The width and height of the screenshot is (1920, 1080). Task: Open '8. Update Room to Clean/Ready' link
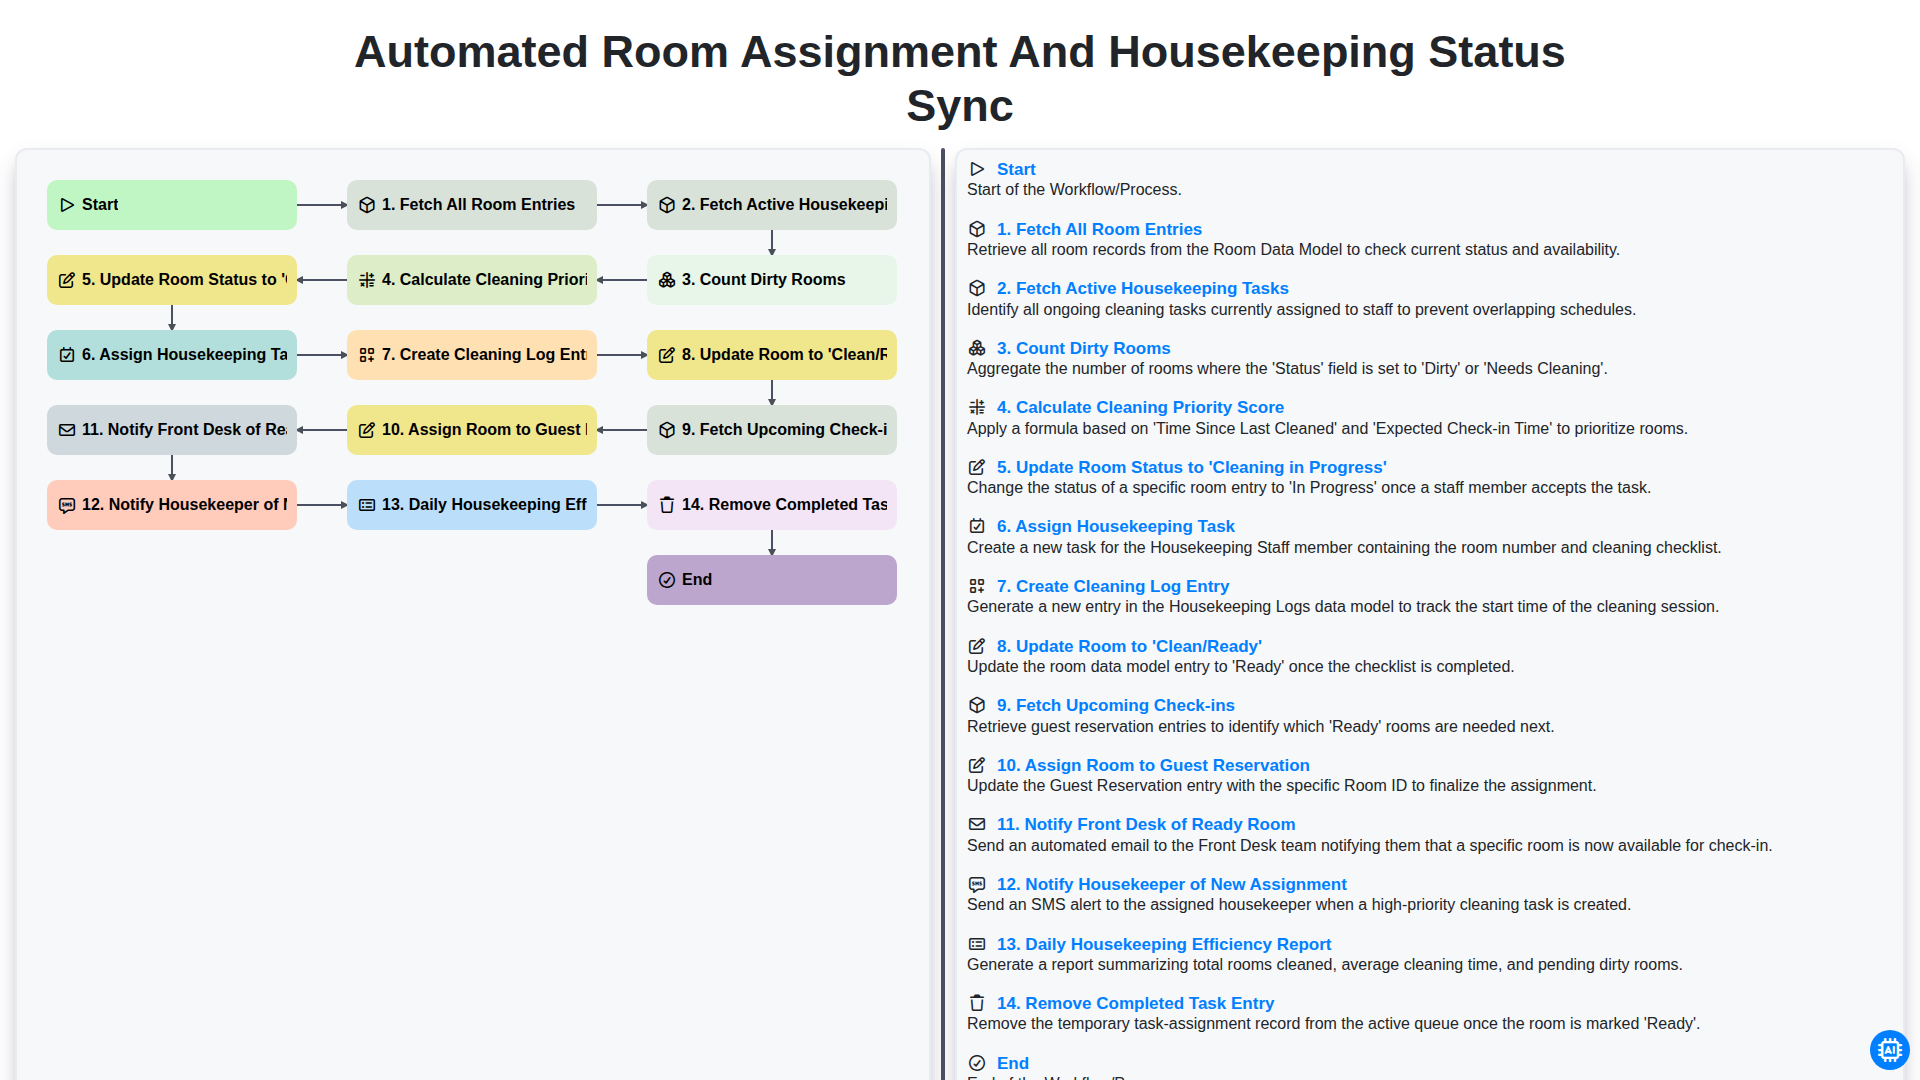[1129, 646]
